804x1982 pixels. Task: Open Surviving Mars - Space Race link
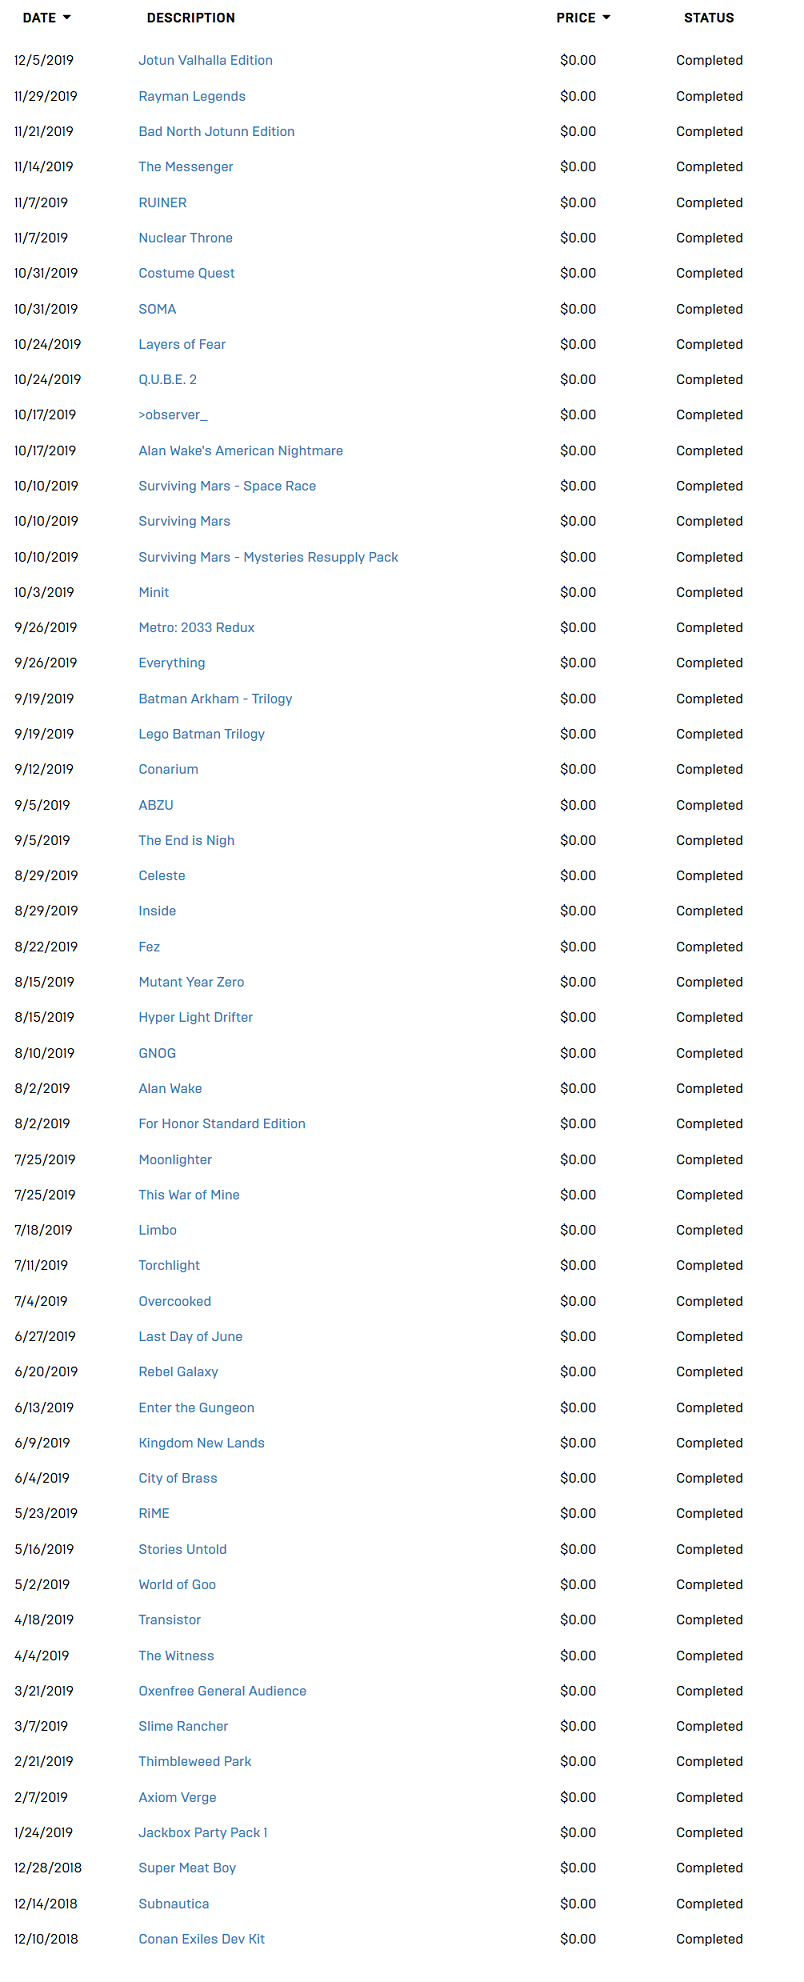pos(227,486)
